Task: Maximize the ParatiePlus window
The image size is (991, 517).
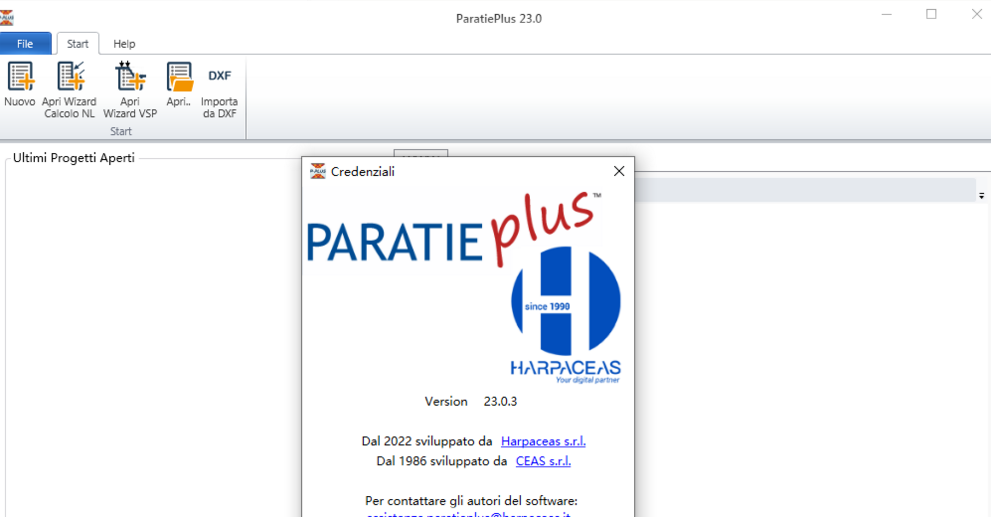Action: coord(932,15)
